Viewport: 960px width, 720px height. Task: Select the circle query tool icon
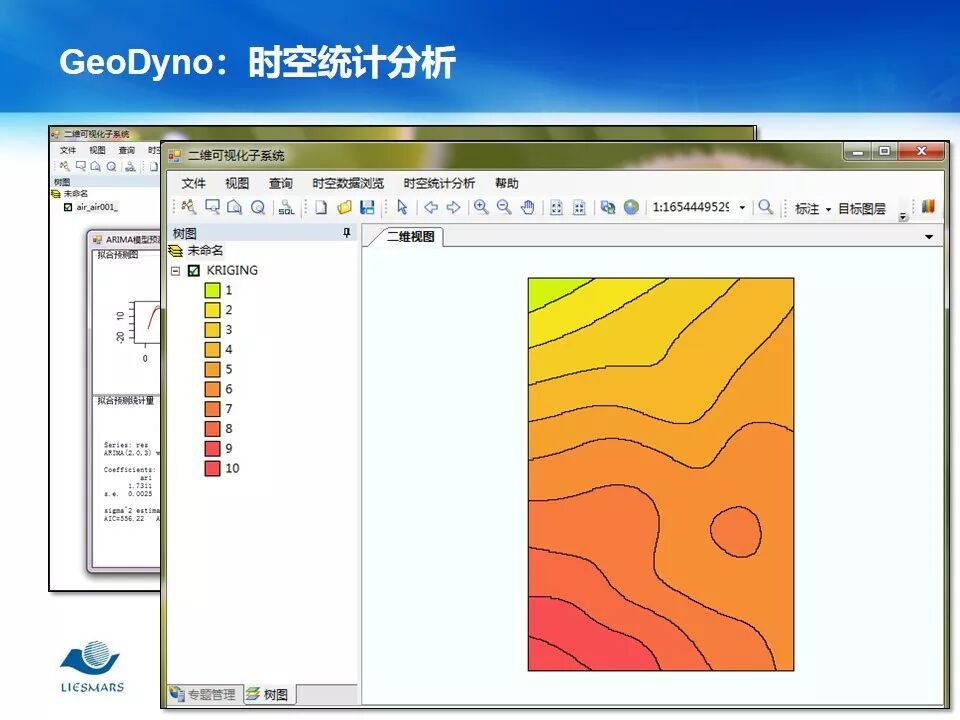pyautogui.click(x=258, y=207)
